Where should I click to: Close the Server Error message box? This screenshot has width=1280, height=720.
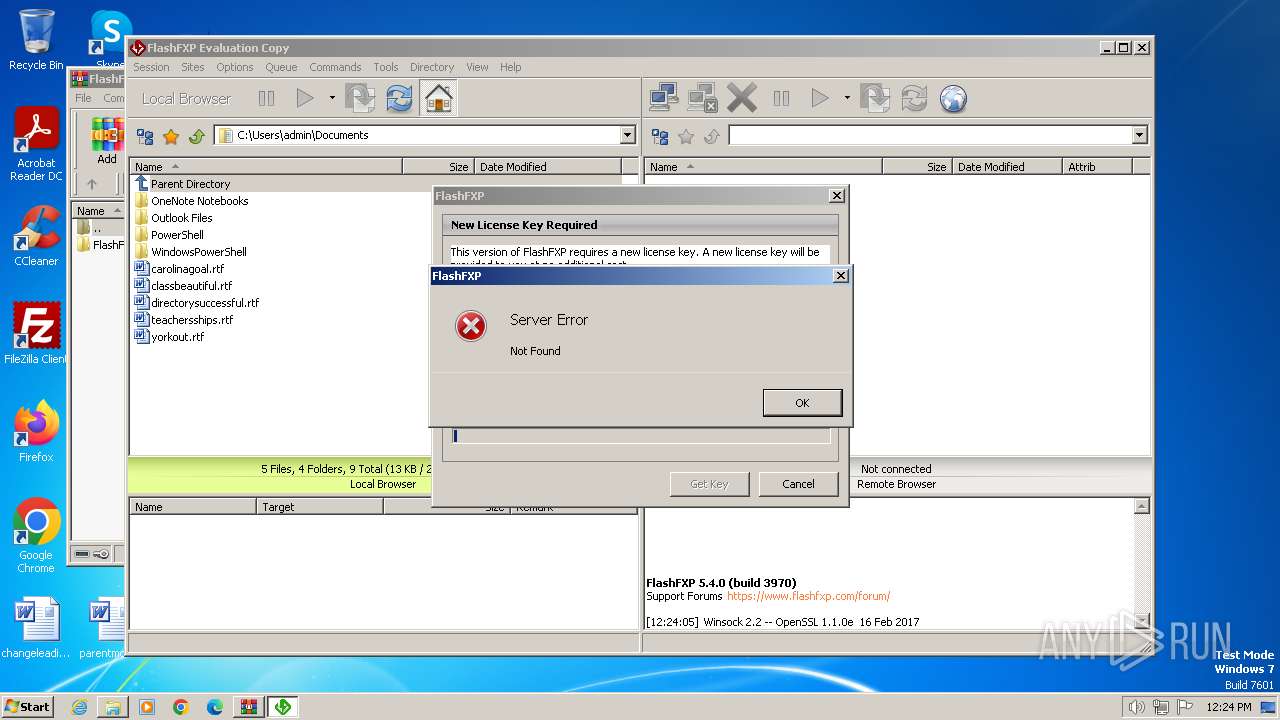point(841,276)
